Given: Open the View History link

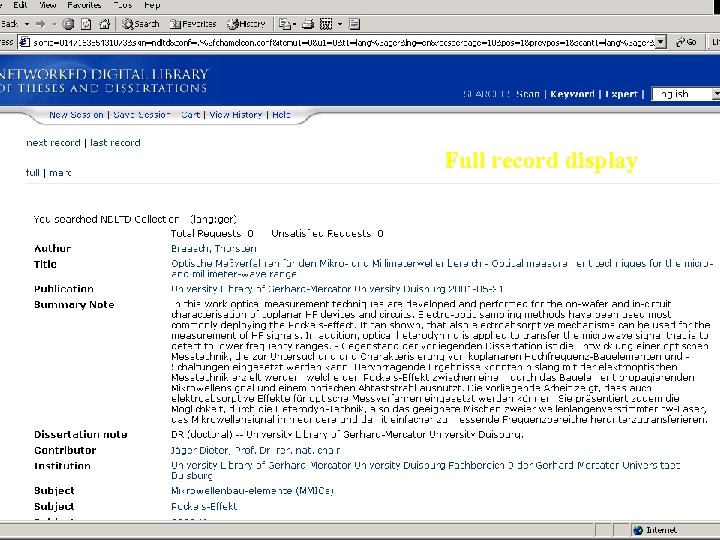Looking at the screenshot, I should point(236,115).
